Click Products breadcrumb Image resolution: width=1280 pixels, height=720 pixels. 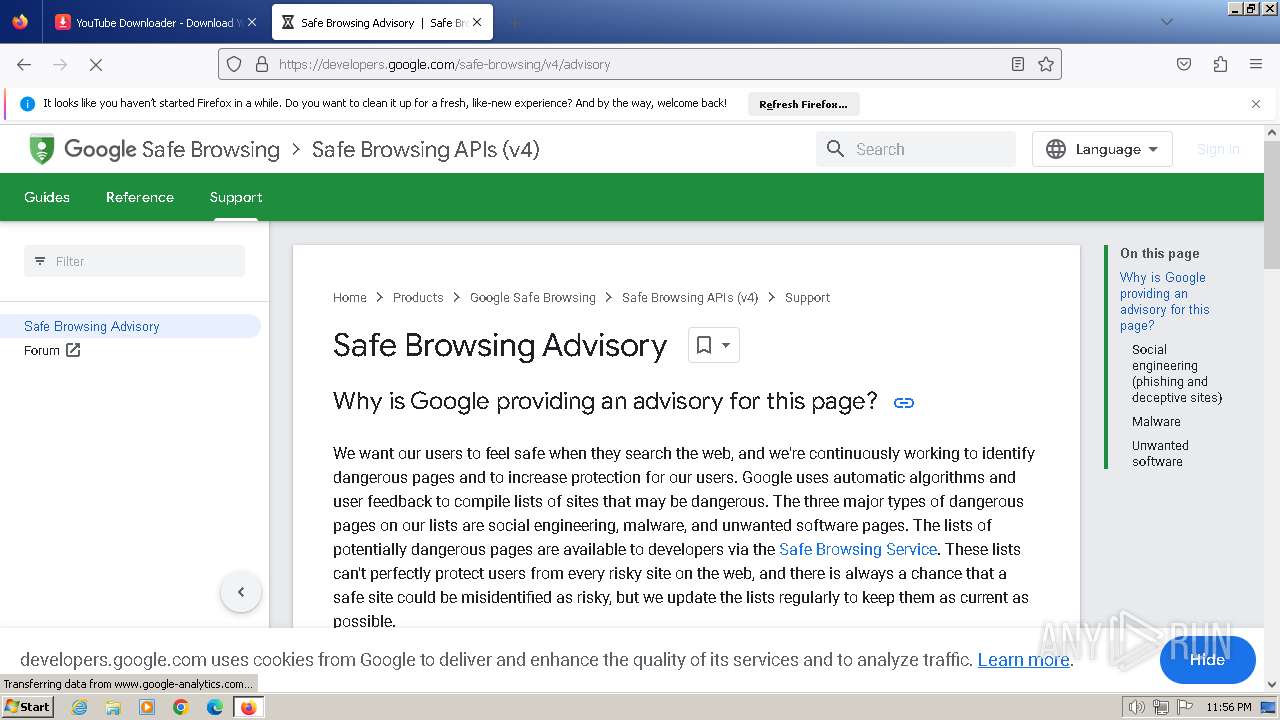pyautogui.click(x=418, y=297)
